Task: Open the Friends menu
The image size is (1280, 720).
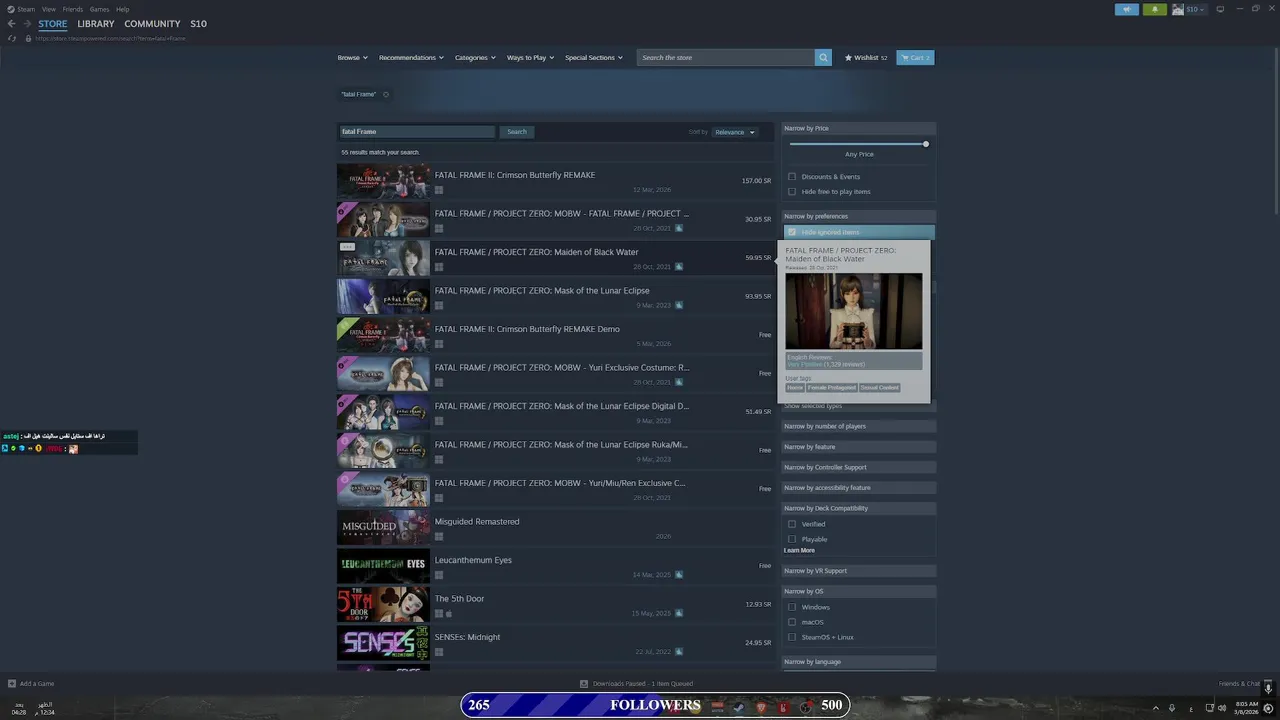Action: (x=73, y=9)
